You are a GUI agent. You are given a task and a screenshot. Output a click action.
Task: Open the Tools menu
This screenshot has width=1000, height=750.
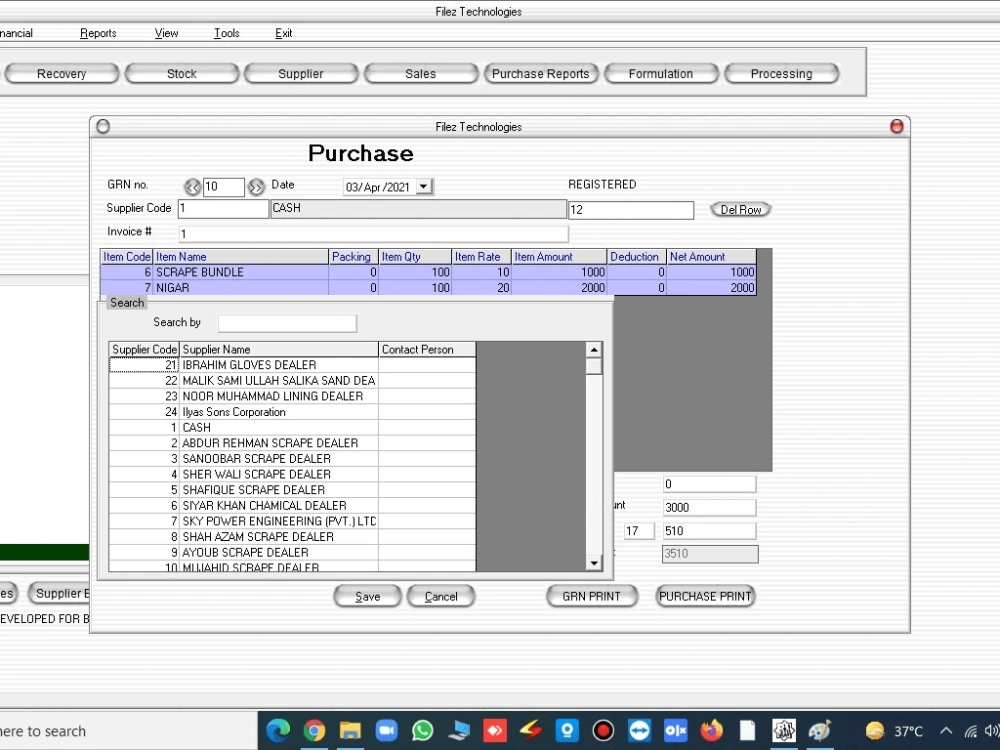point(226,33)
